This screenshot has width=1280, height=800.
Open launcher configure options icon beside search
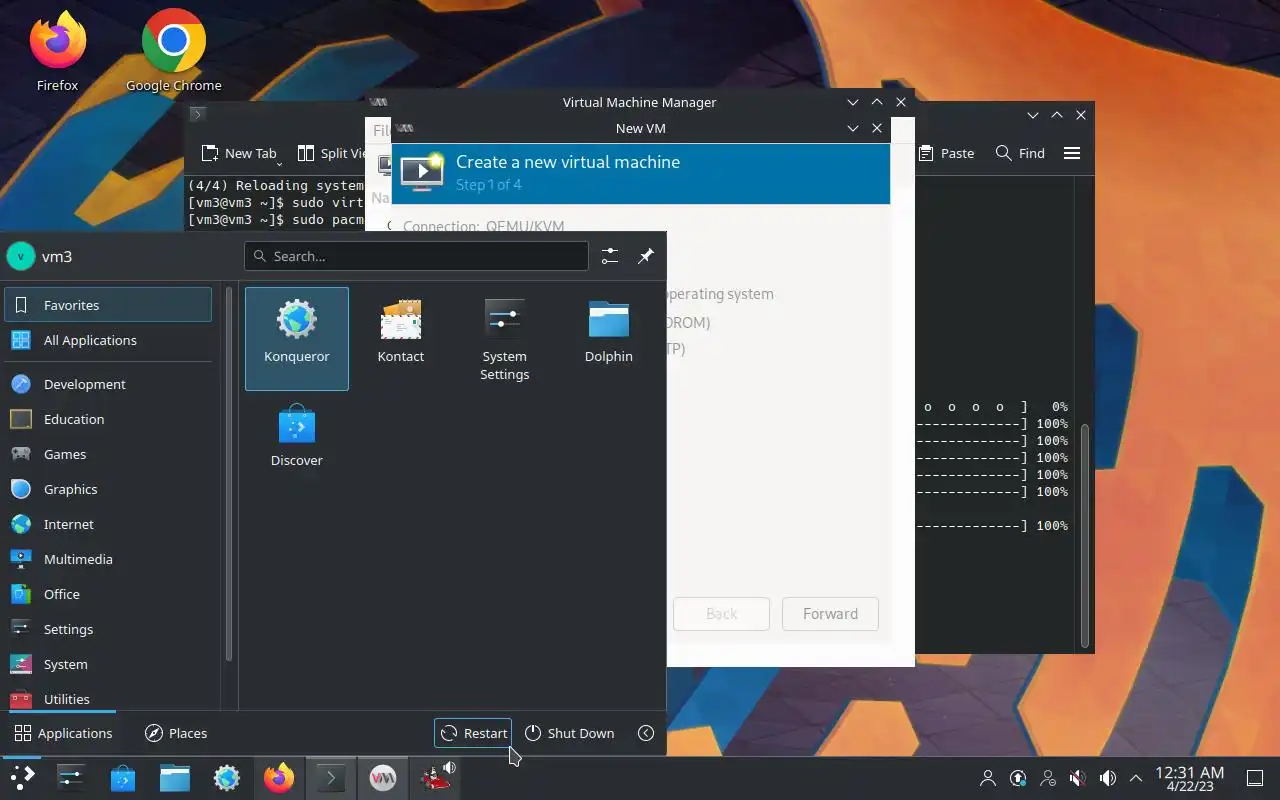[610, 256]
